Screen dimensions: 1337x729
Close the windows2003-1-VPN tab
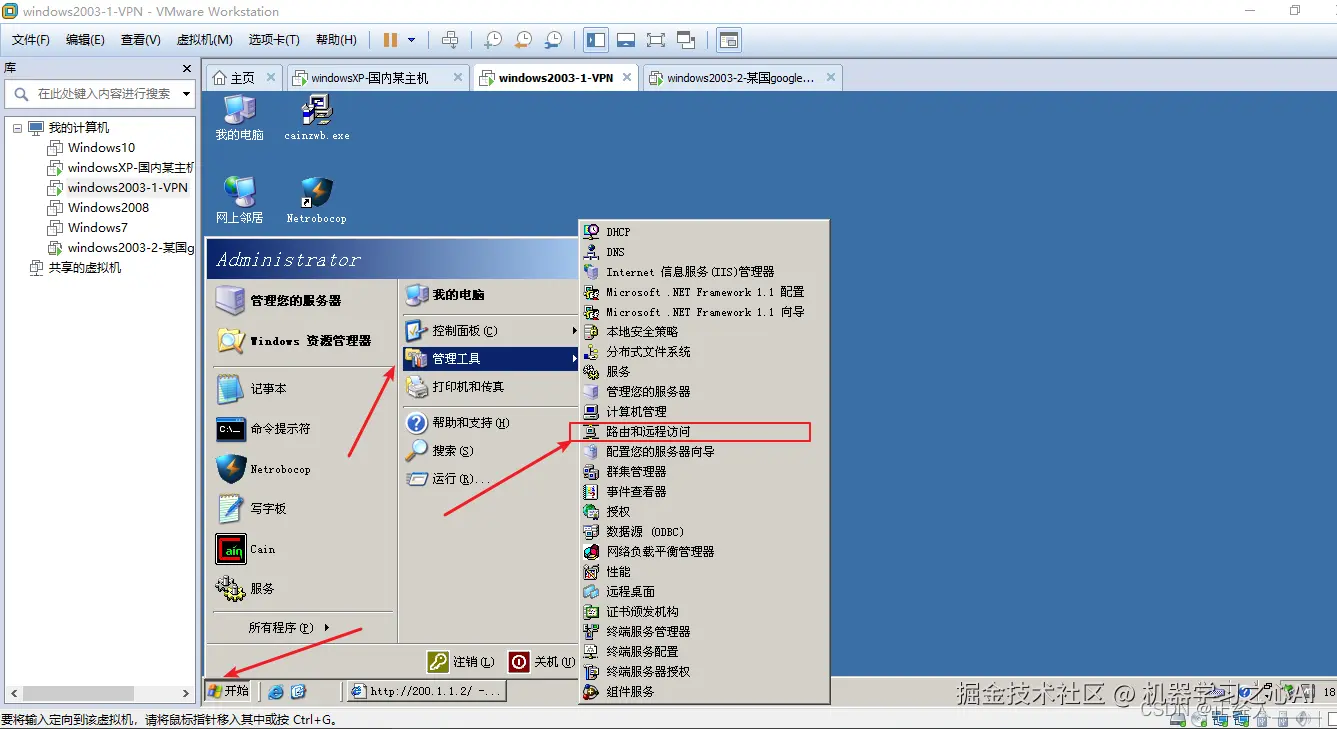627,77
